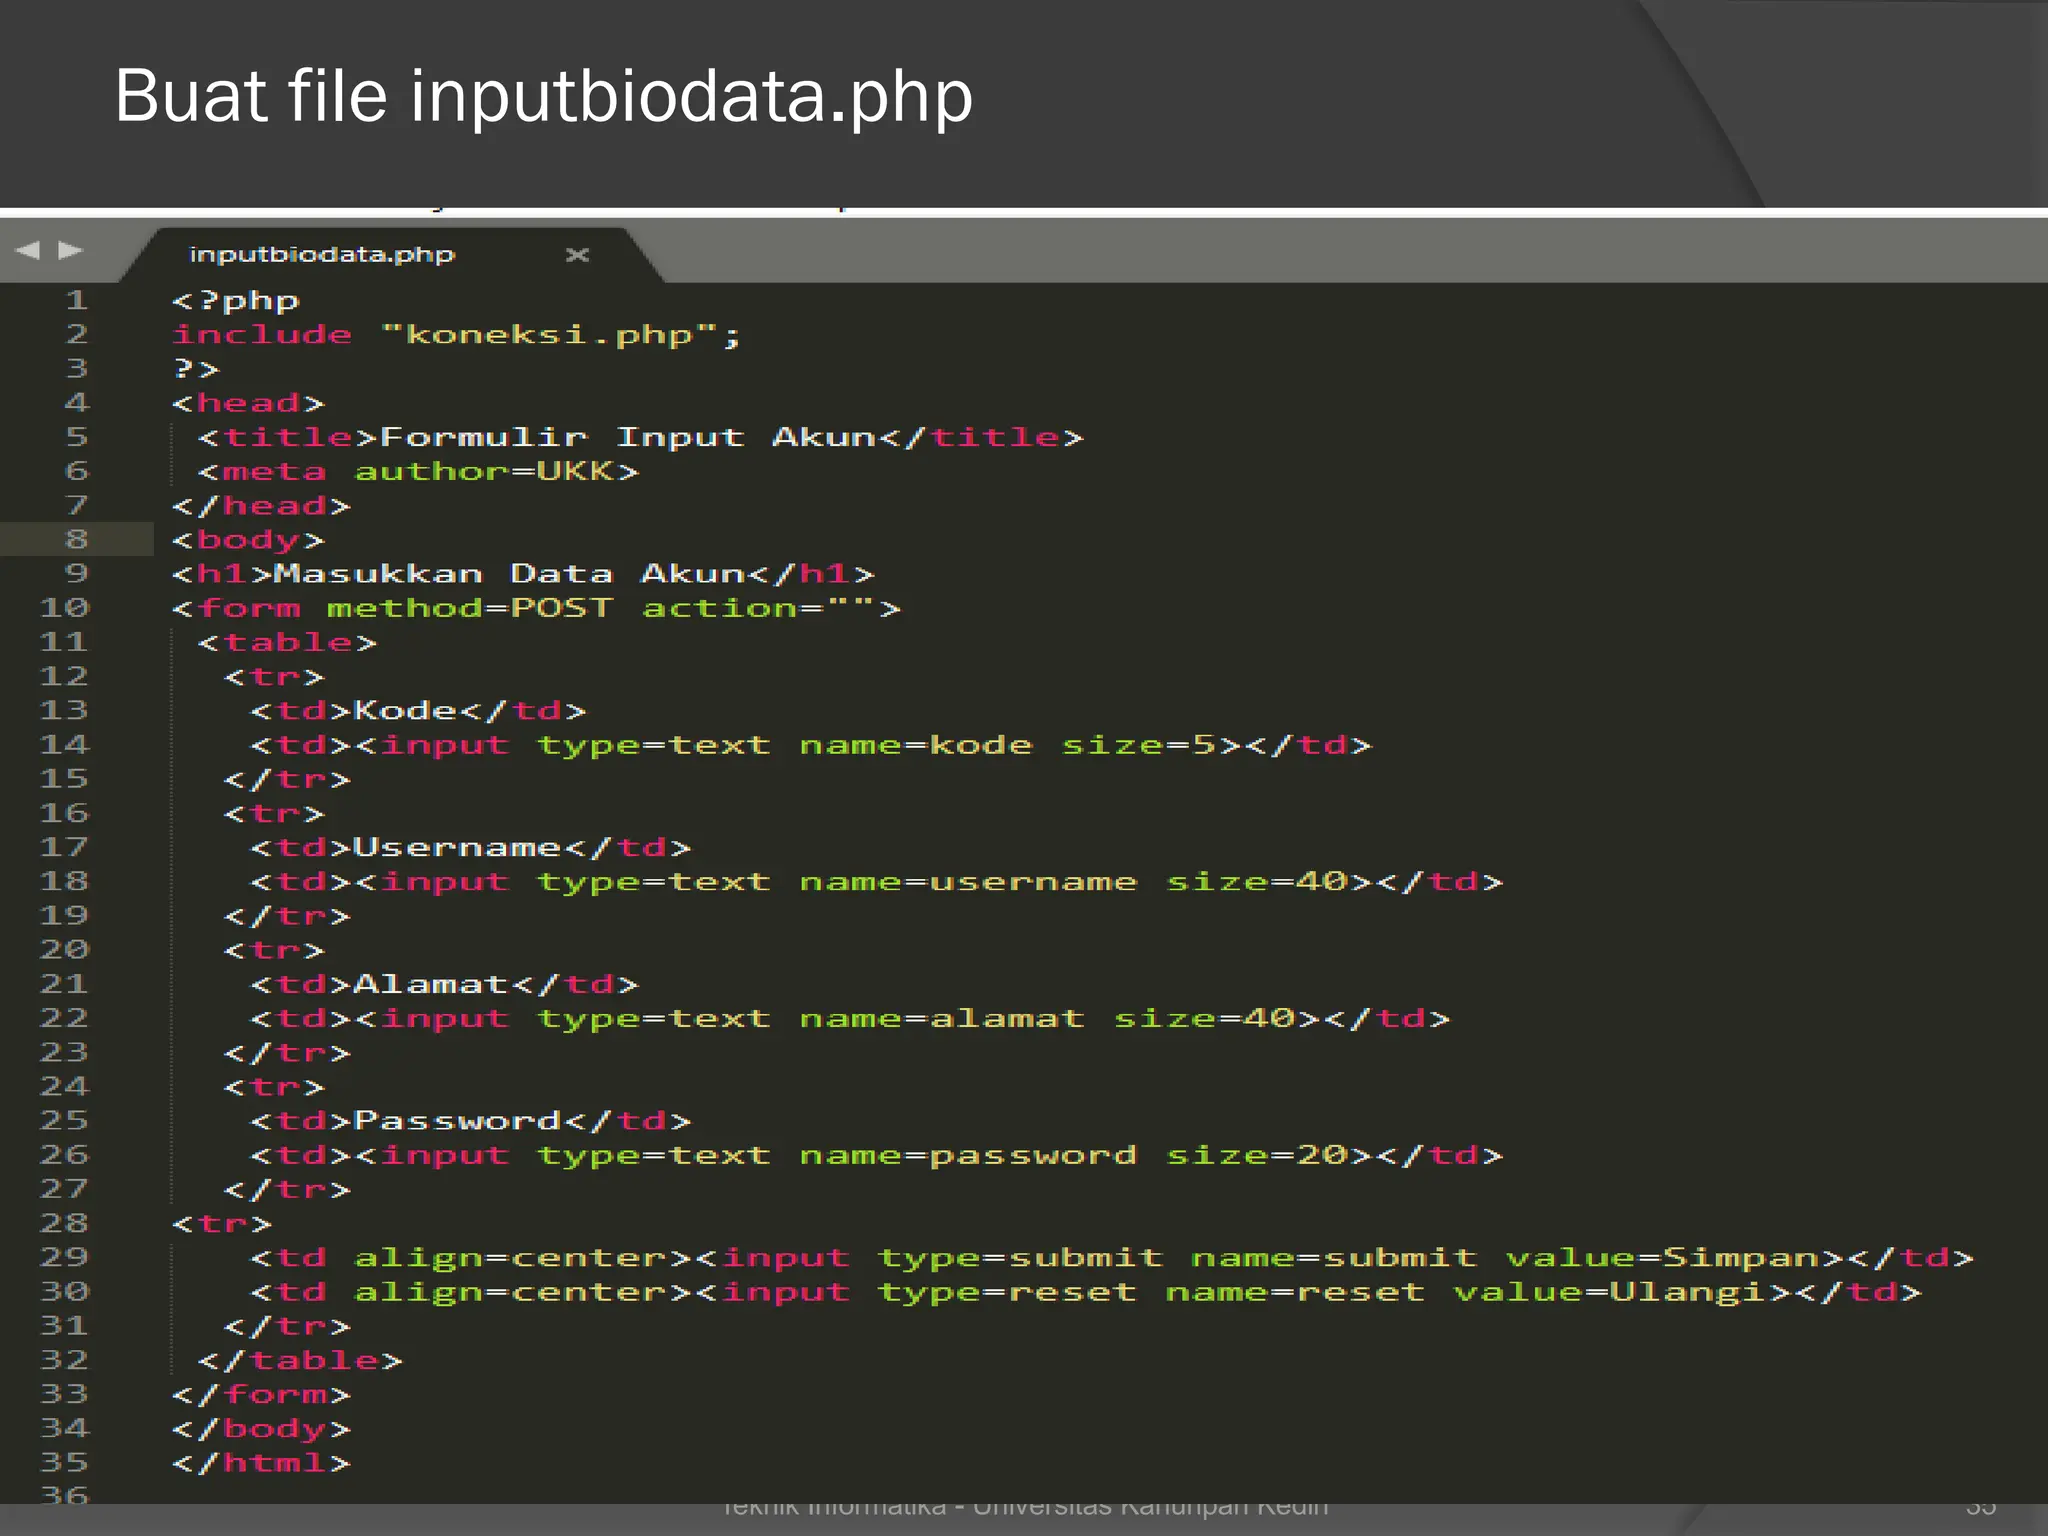The width and height of the screenshot is (2048, 1536).
Task: Click 'Alamat' cell text on line 21
Action: (x=432, y=984)
